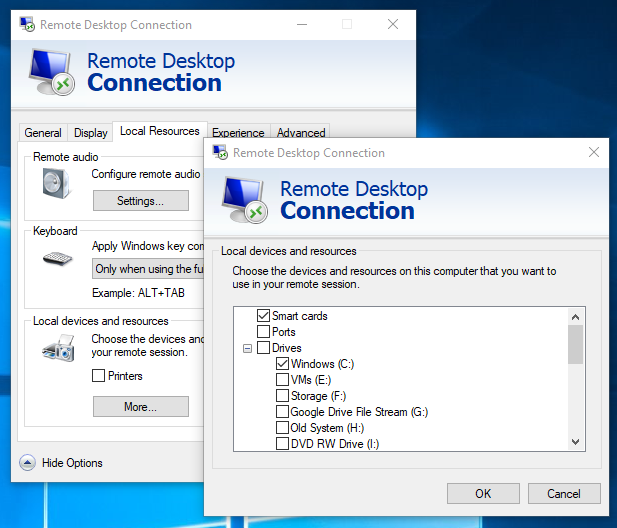Check the VMs (E:) drive
This screenshot has width=617, height=528.
[x=282, y=380]
